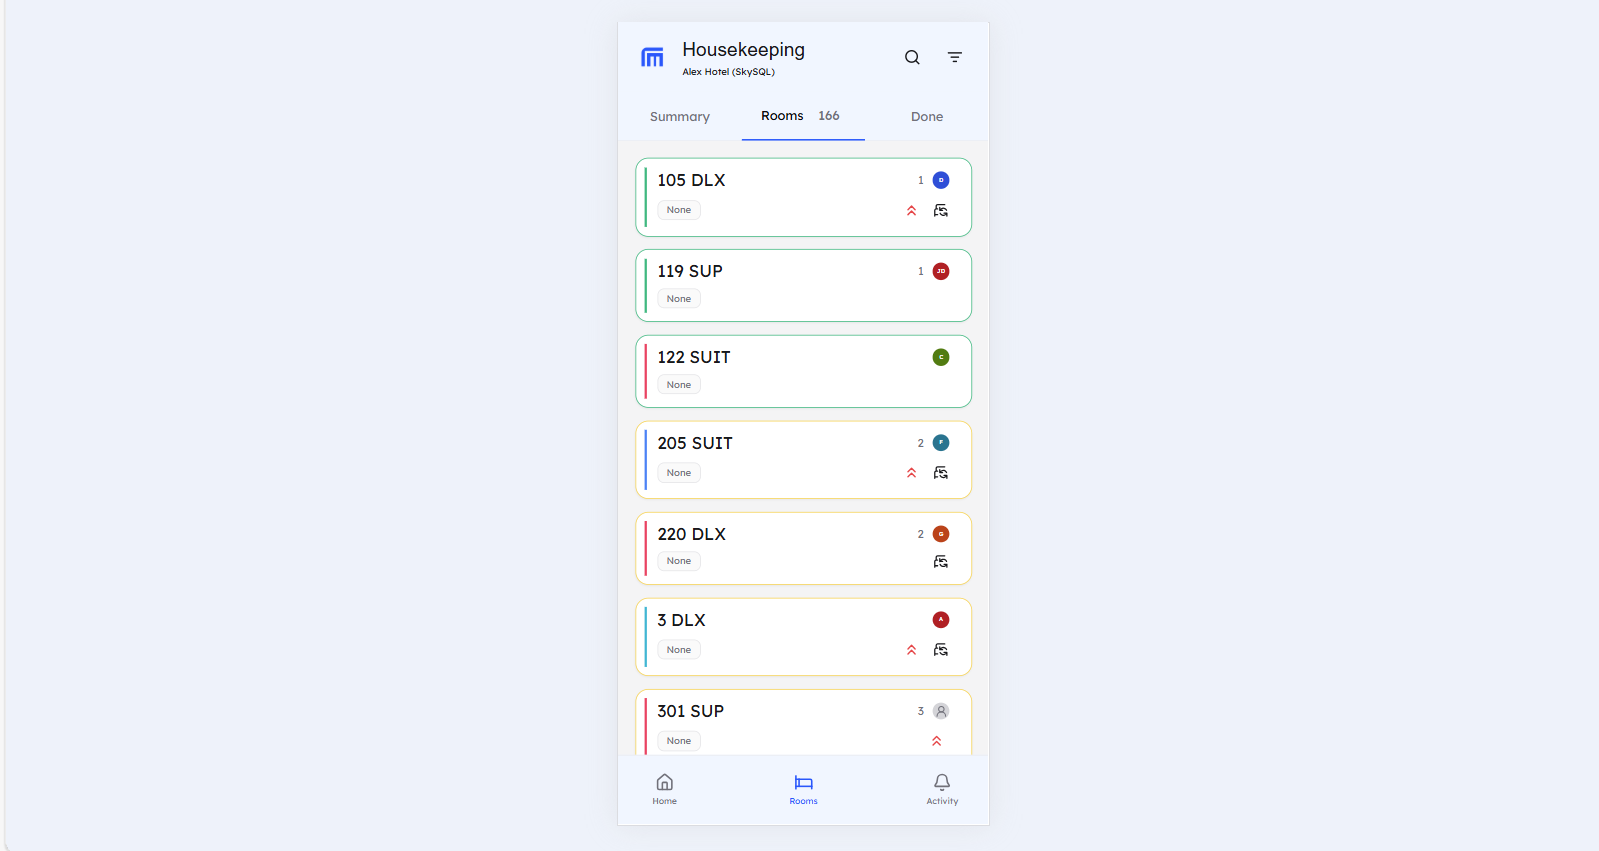The image size is (1599, 851).
Task: Switch to the Done tab
Action: [926, 116]
